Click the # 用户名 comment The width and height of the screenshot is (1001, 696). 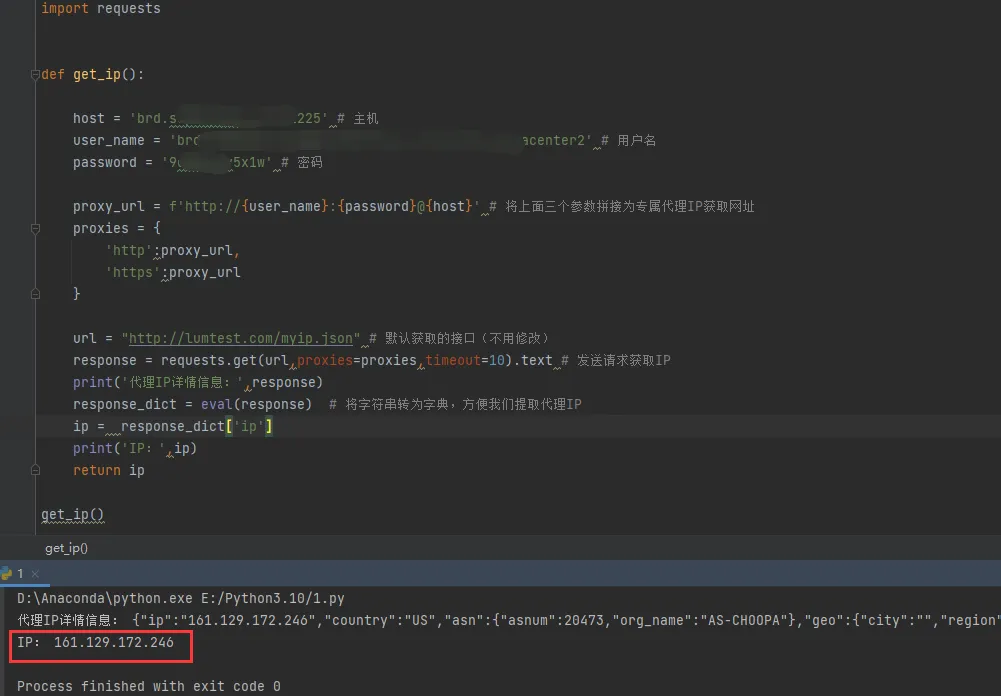point(628,140)
